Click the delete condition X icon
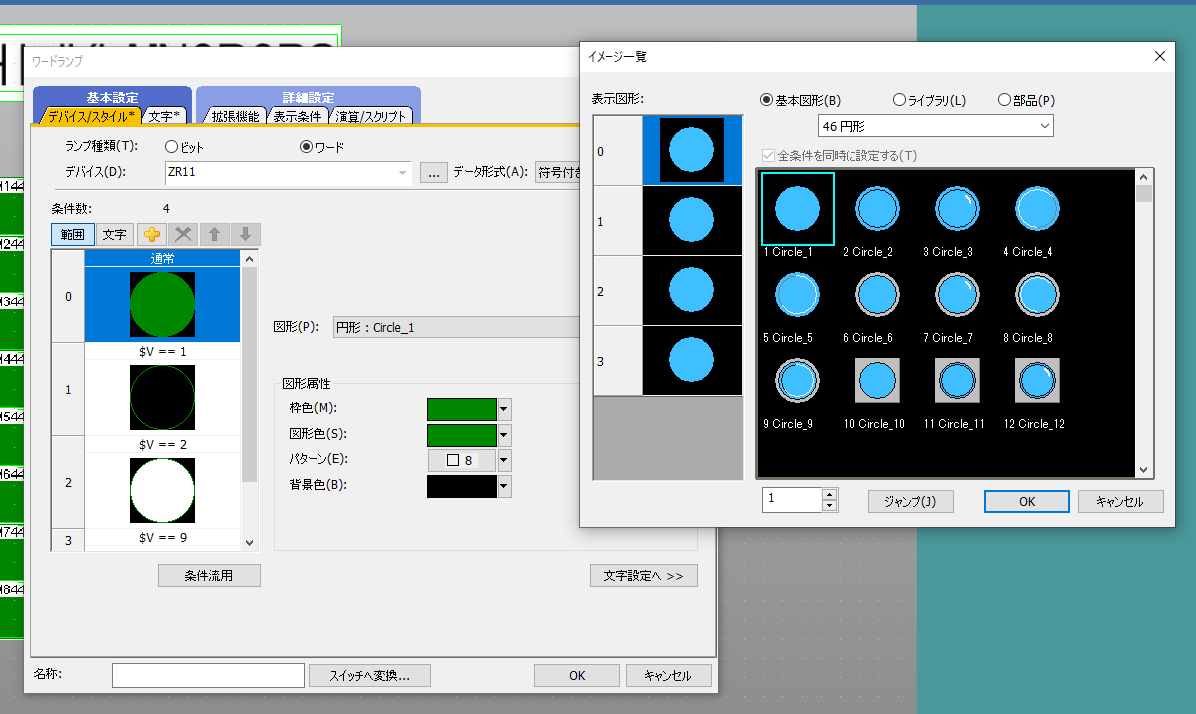Screen dimensions: 1196x714 [x=183, y=234]
